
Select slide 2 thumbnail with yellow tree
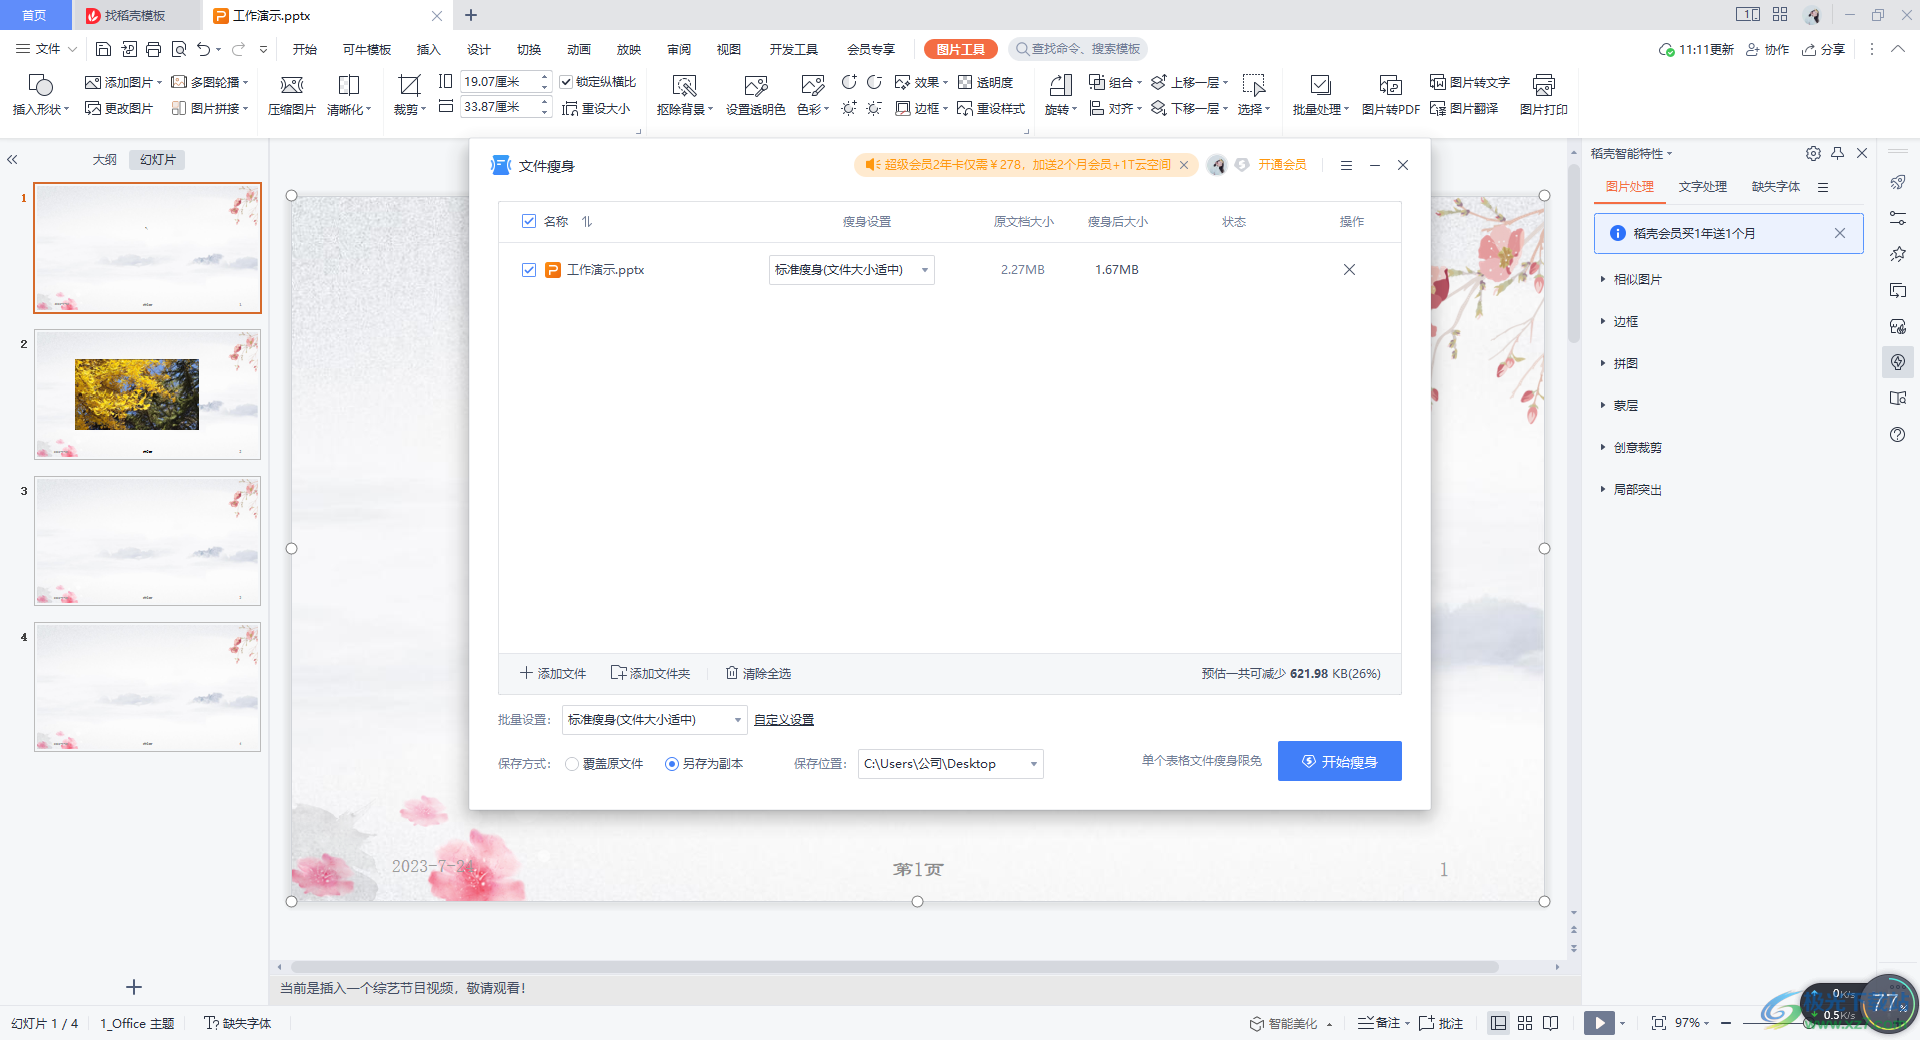click(147, 394)
